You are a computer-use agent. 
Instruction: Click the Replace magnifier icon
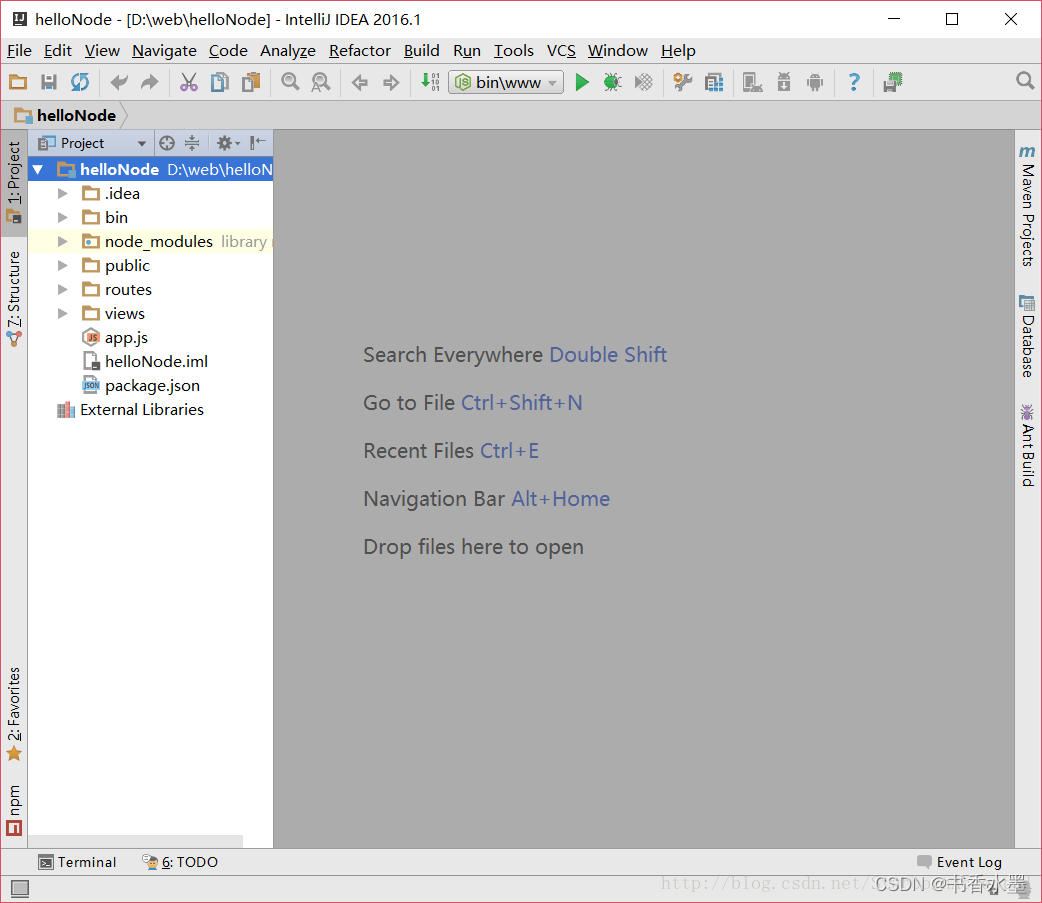[x=321, y=82]
